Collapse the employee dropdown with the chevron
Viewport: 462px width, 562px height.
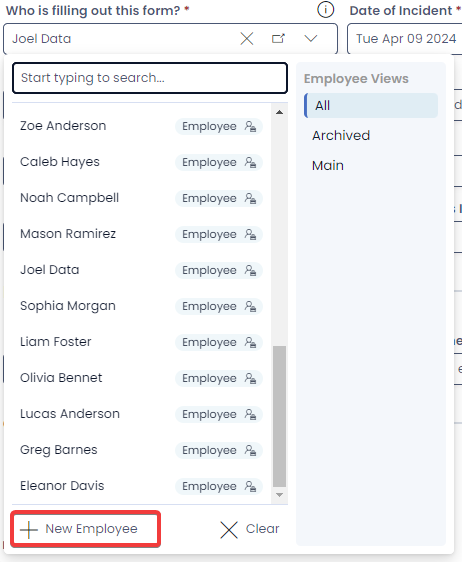(311, 38)
